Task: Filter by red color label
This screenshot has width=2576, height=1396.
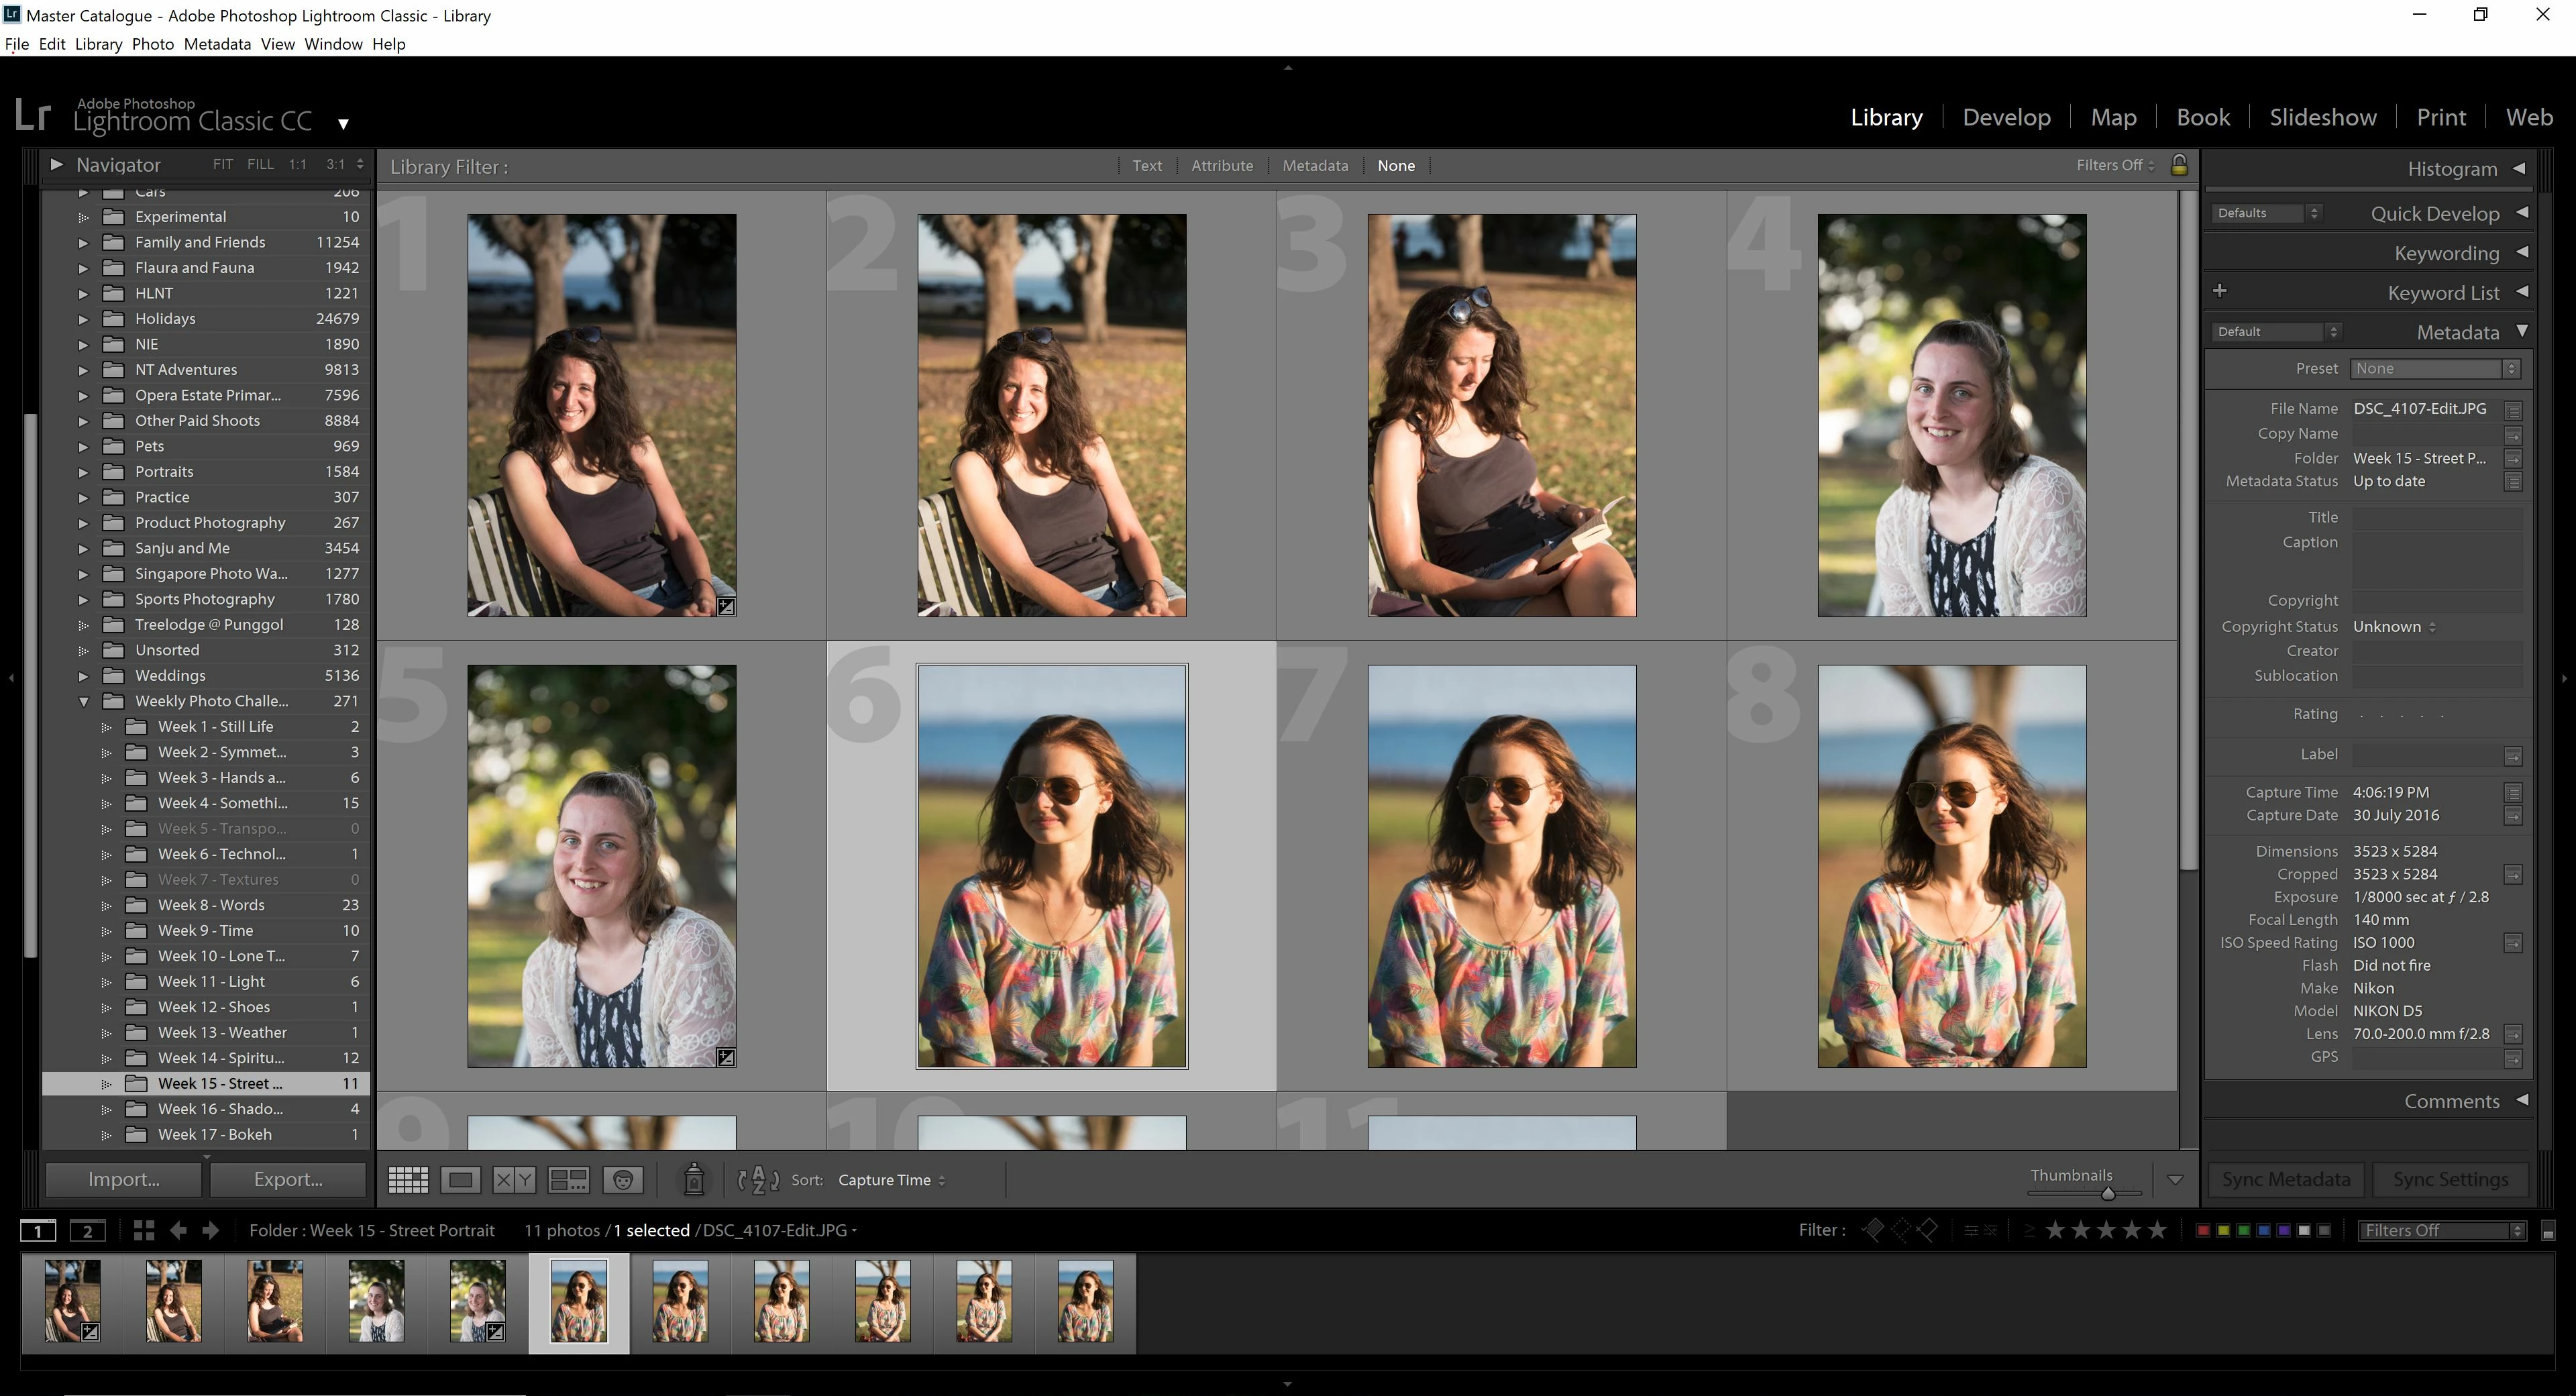Action: coord(2202,1230)
